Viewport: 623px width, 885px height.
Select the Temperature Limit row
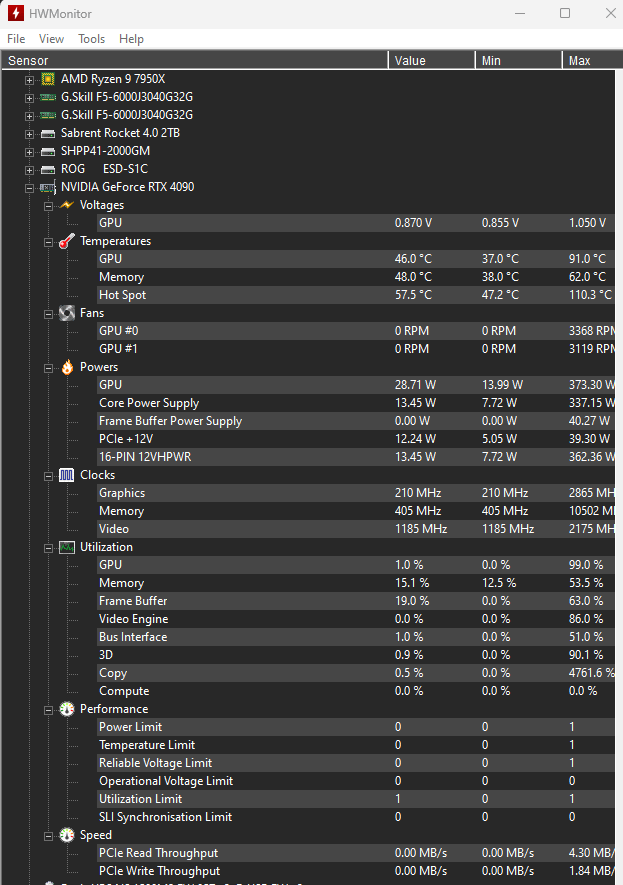(x=356, y=745)
